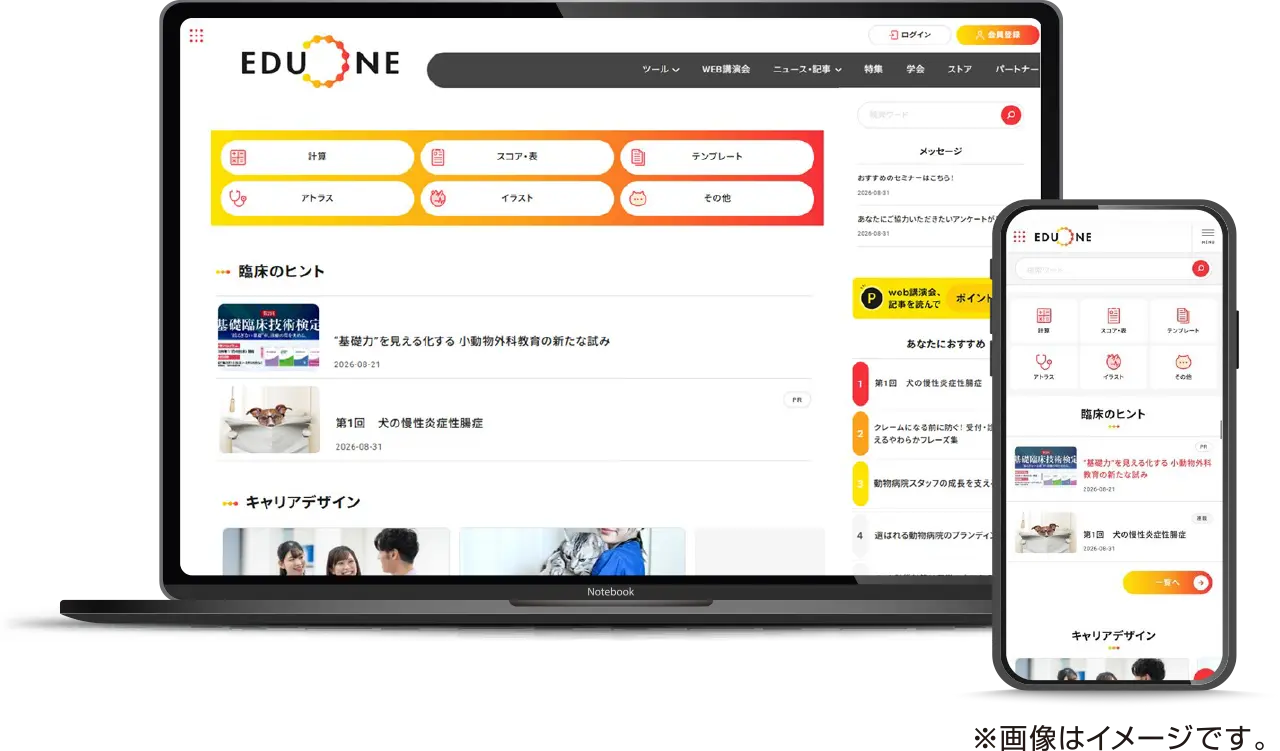Click the EDUONE logo on laptop
Viewport: 1280px width, 751px height.
pos(320,63)
